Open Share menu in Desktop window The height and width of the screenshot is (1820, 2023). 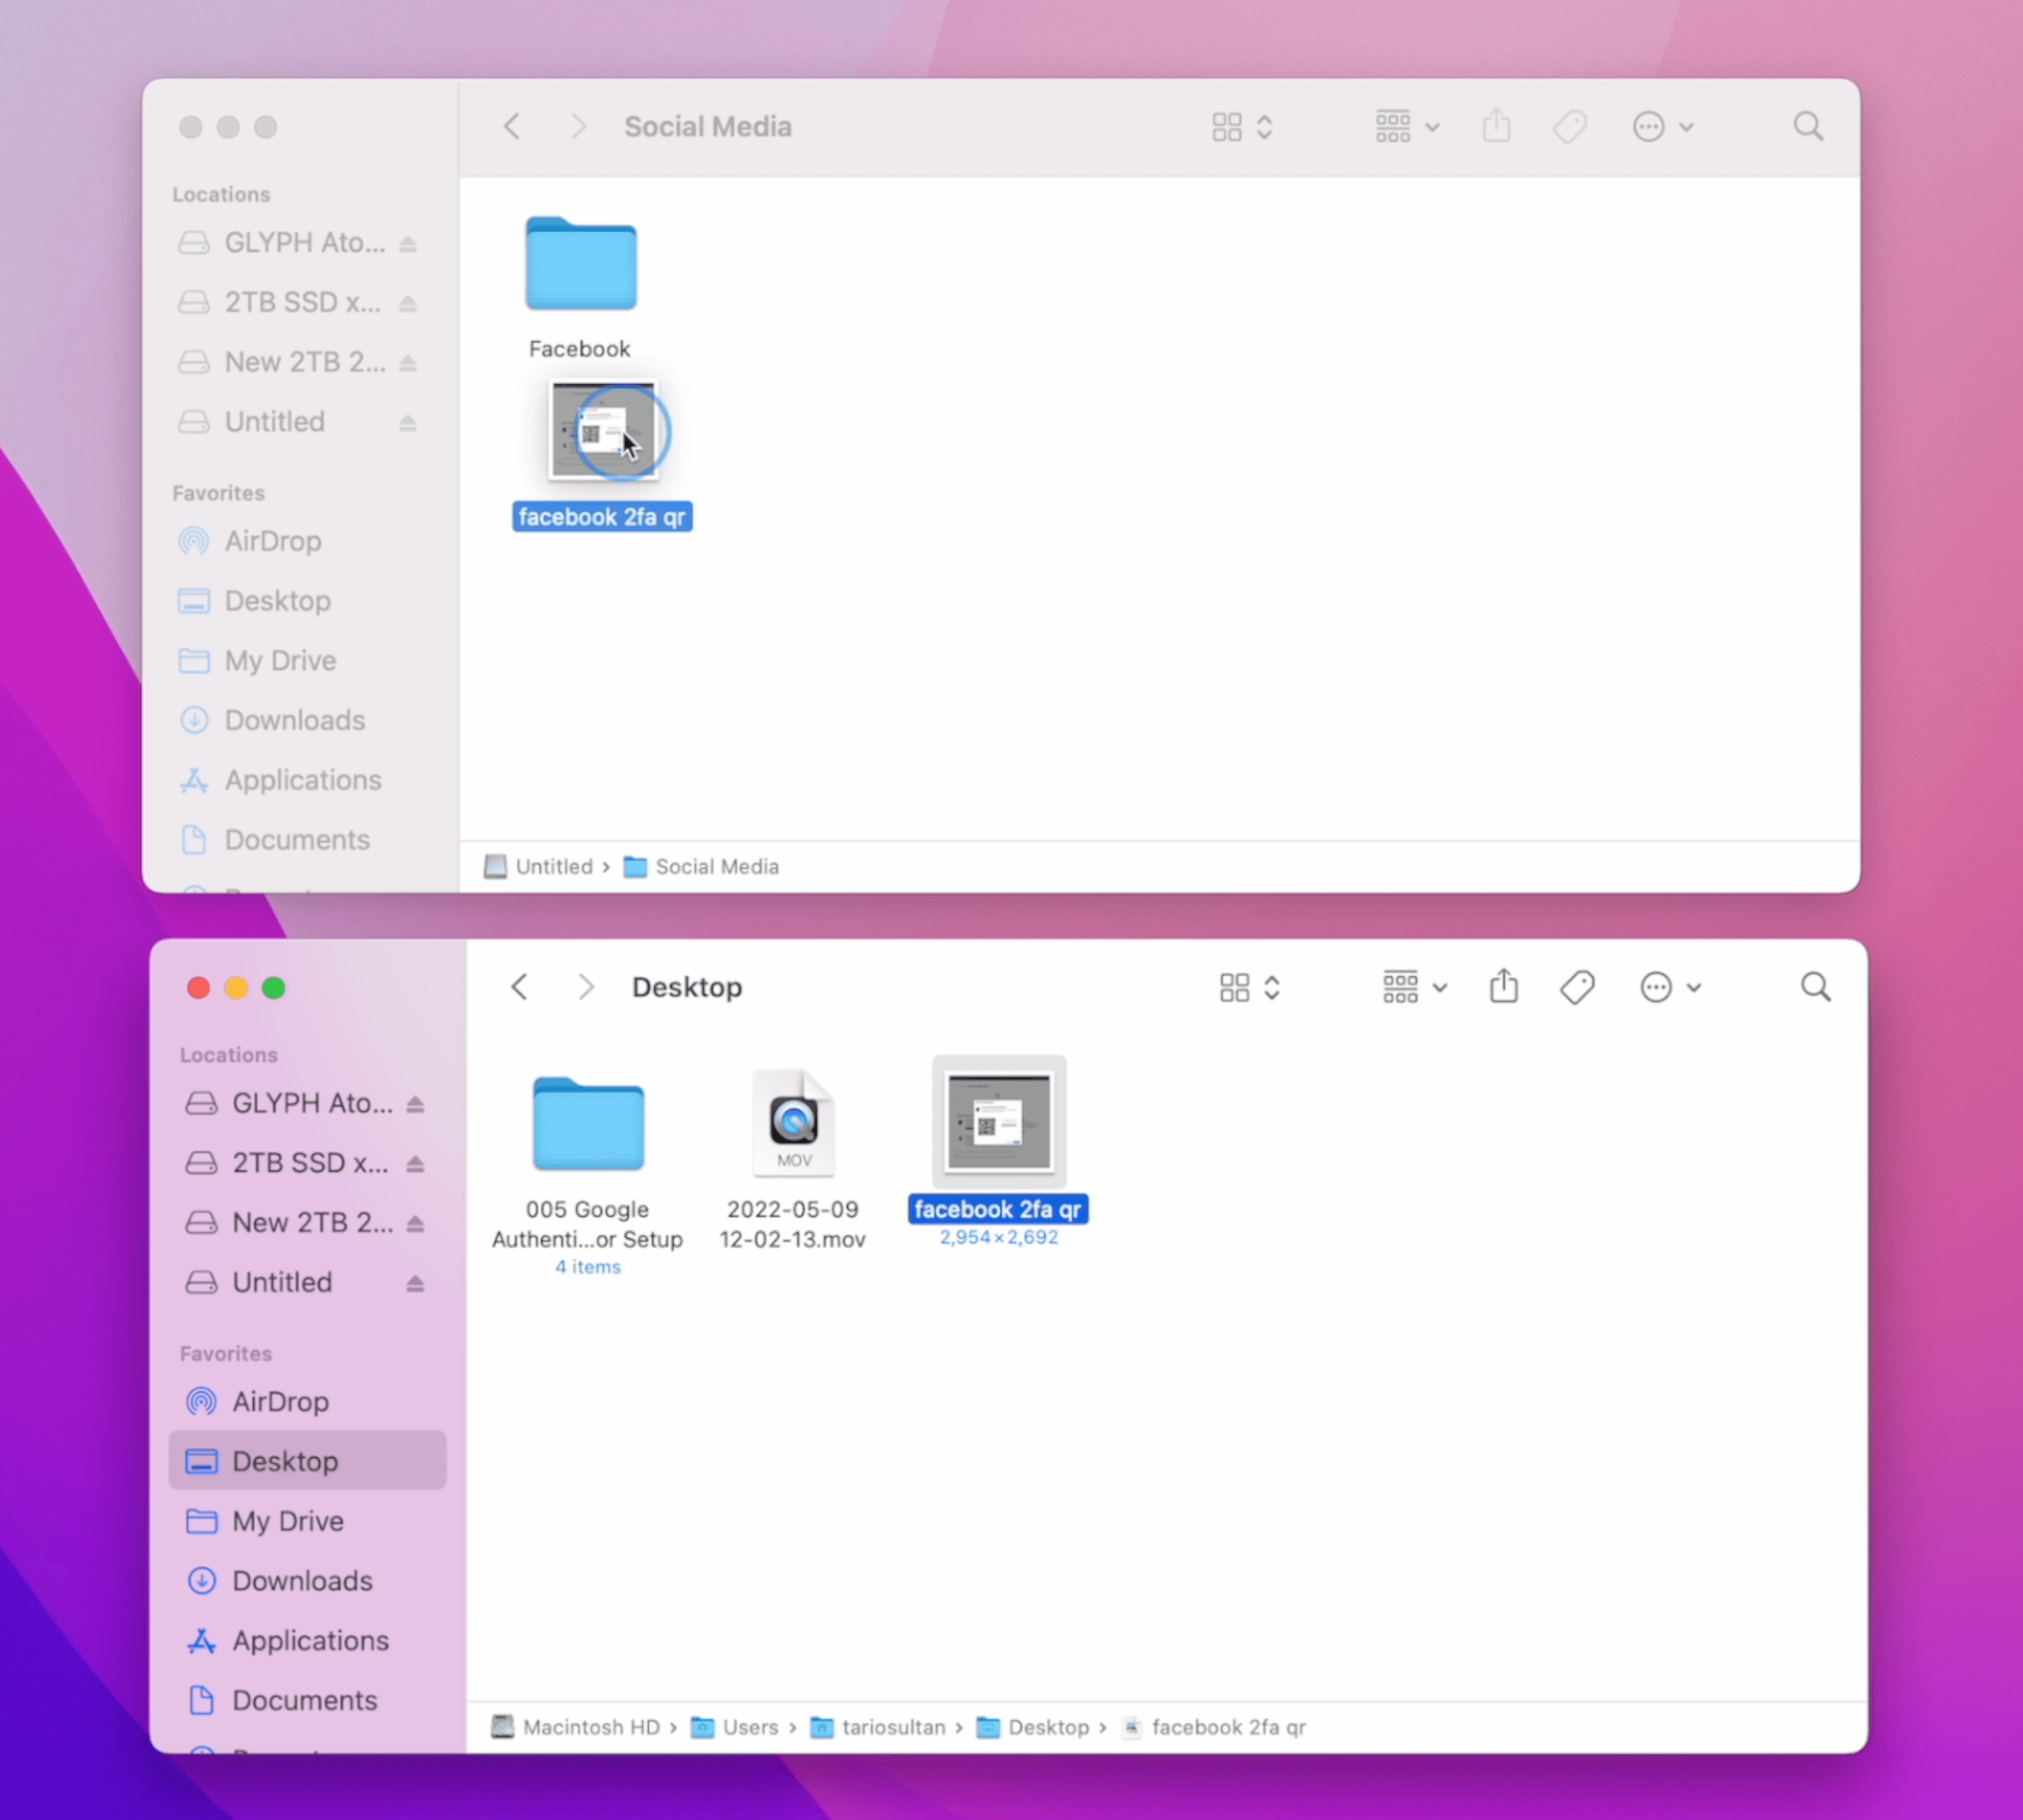[x=1503, y=986]
